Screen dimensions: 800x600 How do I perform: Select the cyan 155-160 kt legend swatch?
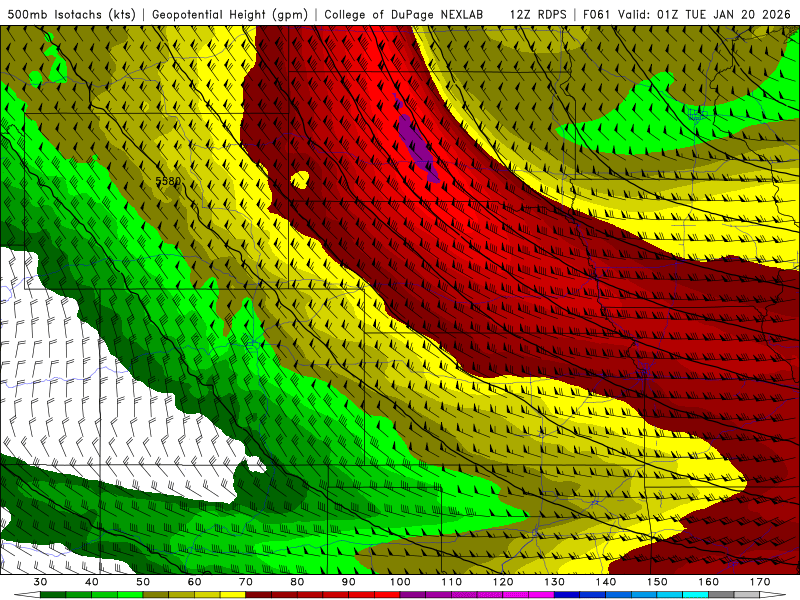point(695,595)
